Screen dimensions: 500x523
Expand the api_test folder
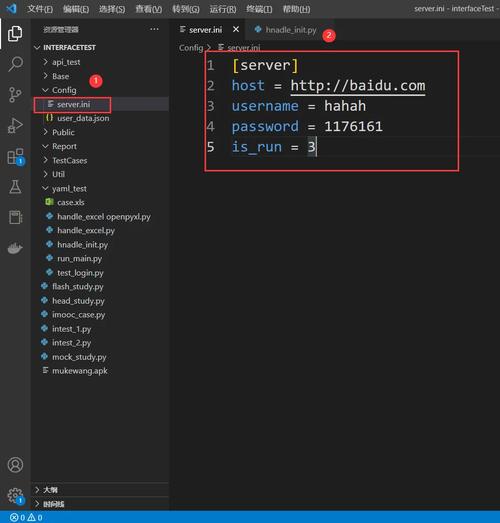[x=66, y=62]
